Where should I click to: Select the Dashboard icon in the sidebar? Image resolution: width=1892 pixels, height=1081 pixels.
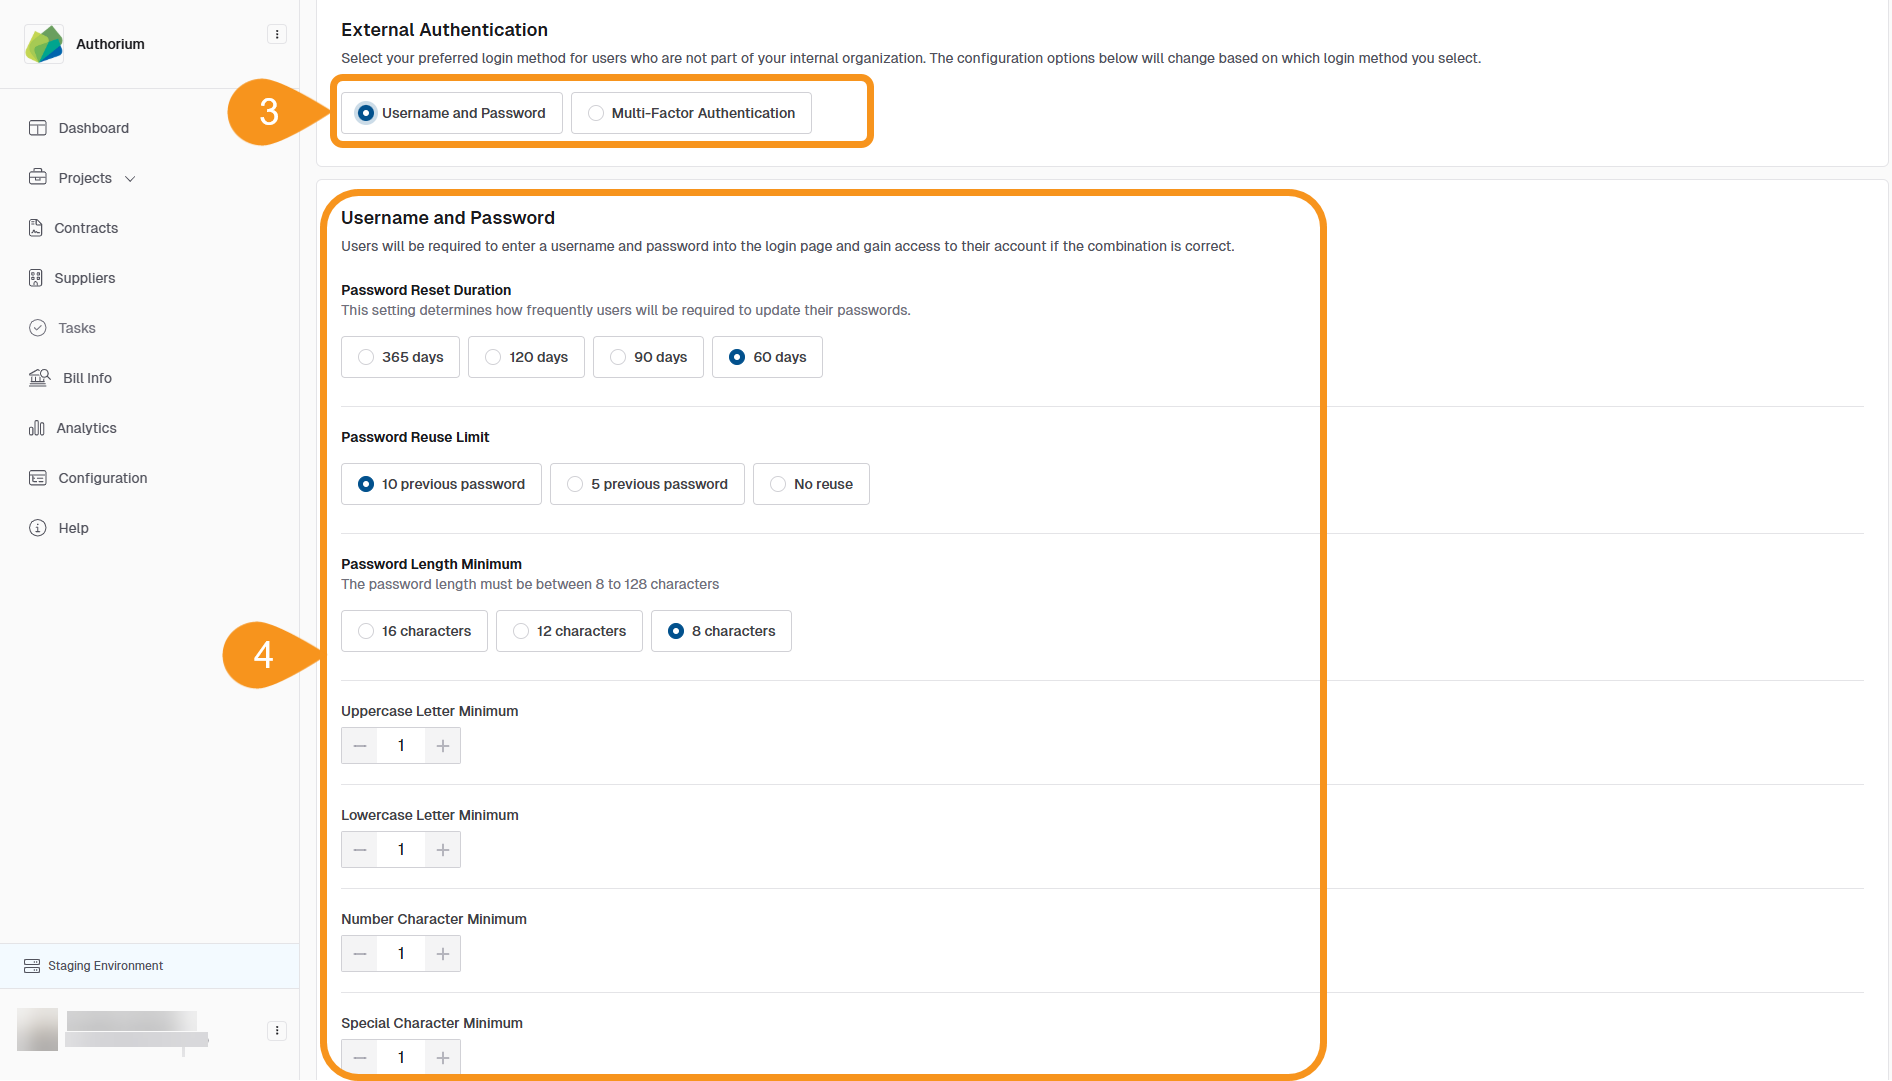coord(38,128)
